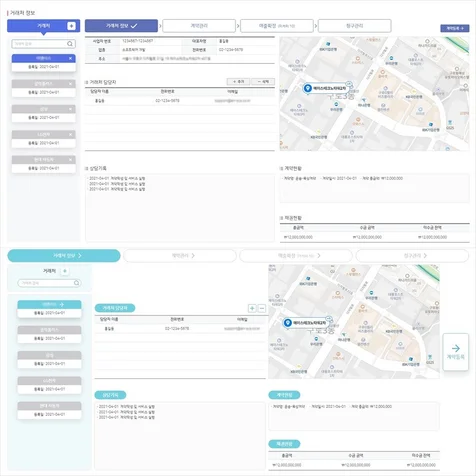Open the 청구관리 tab in the blue layout

355,26
